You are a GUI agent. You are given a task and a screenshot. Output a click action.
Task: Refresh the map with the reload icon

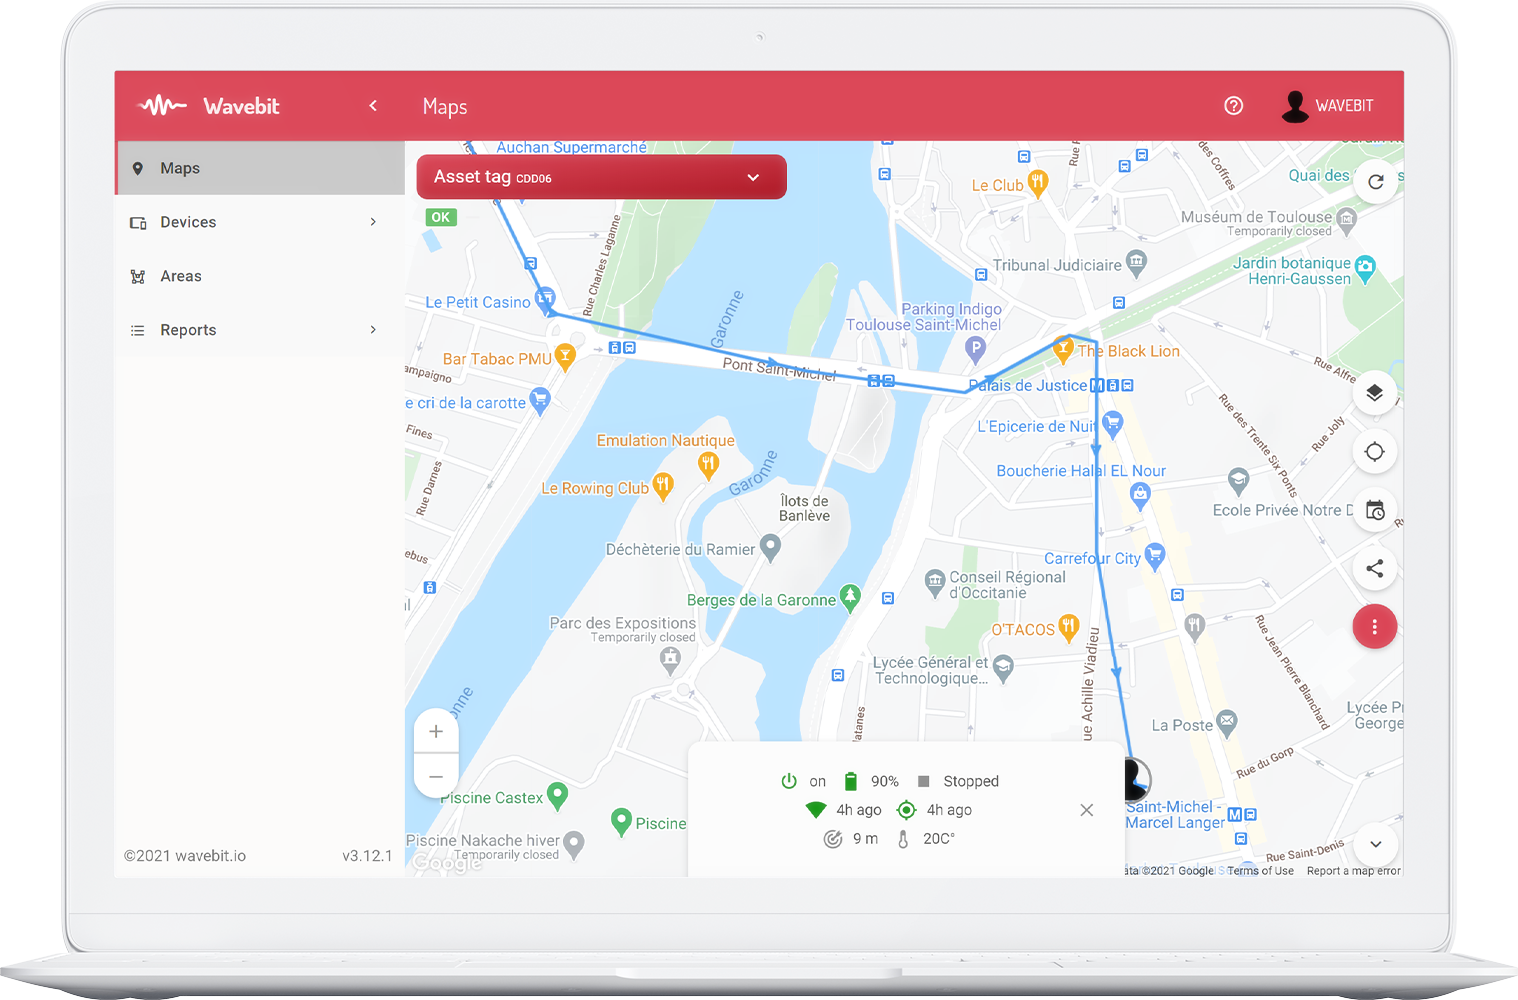point(1376,182)
